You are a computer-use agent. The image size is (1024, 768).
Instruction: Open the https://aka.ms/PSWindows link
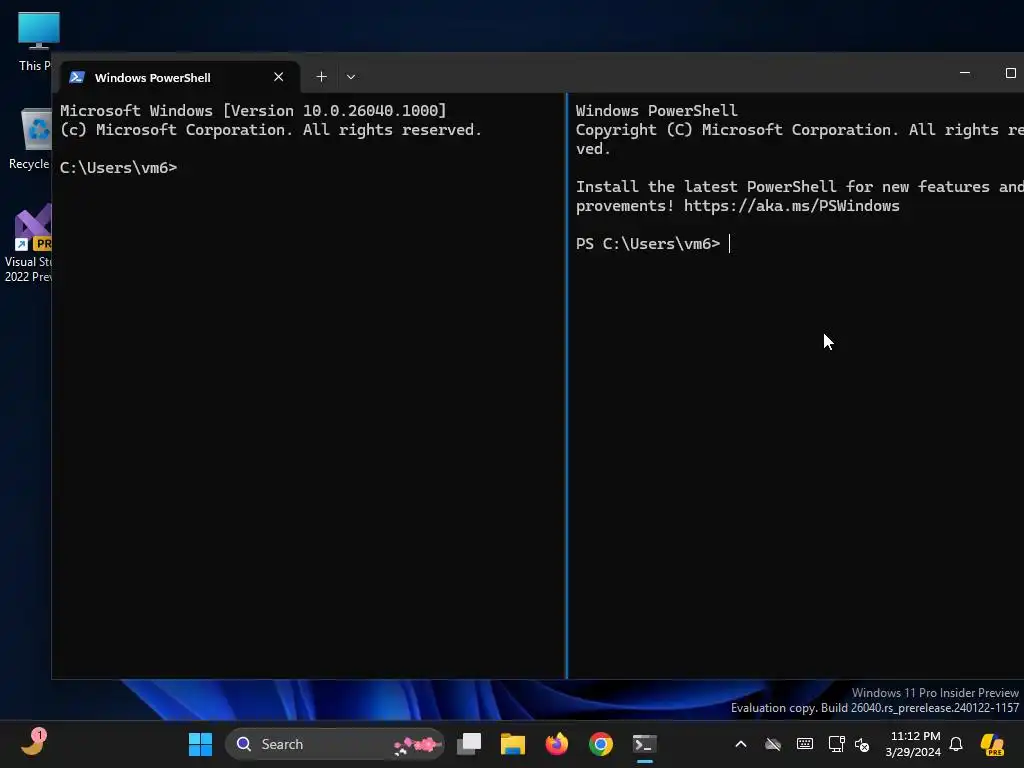[792, 206]
